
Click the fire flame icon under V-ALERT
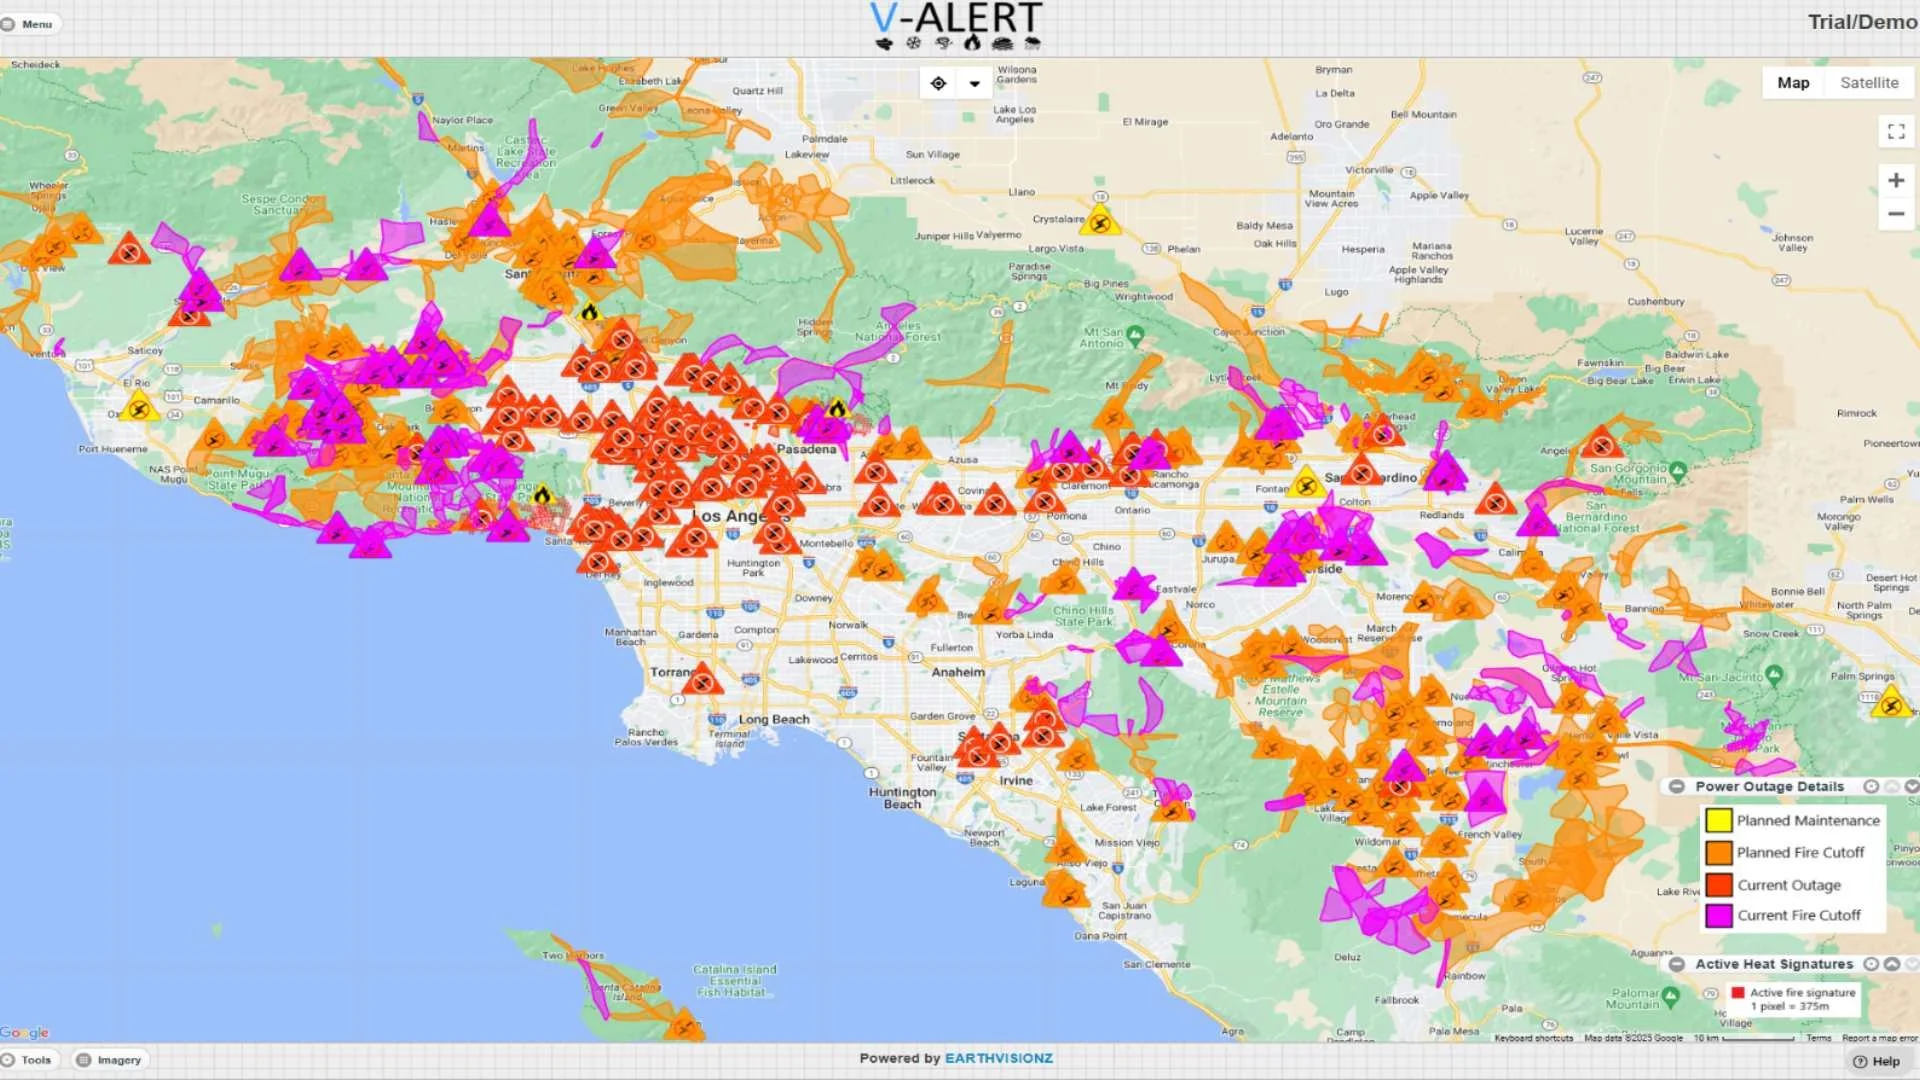971,43
